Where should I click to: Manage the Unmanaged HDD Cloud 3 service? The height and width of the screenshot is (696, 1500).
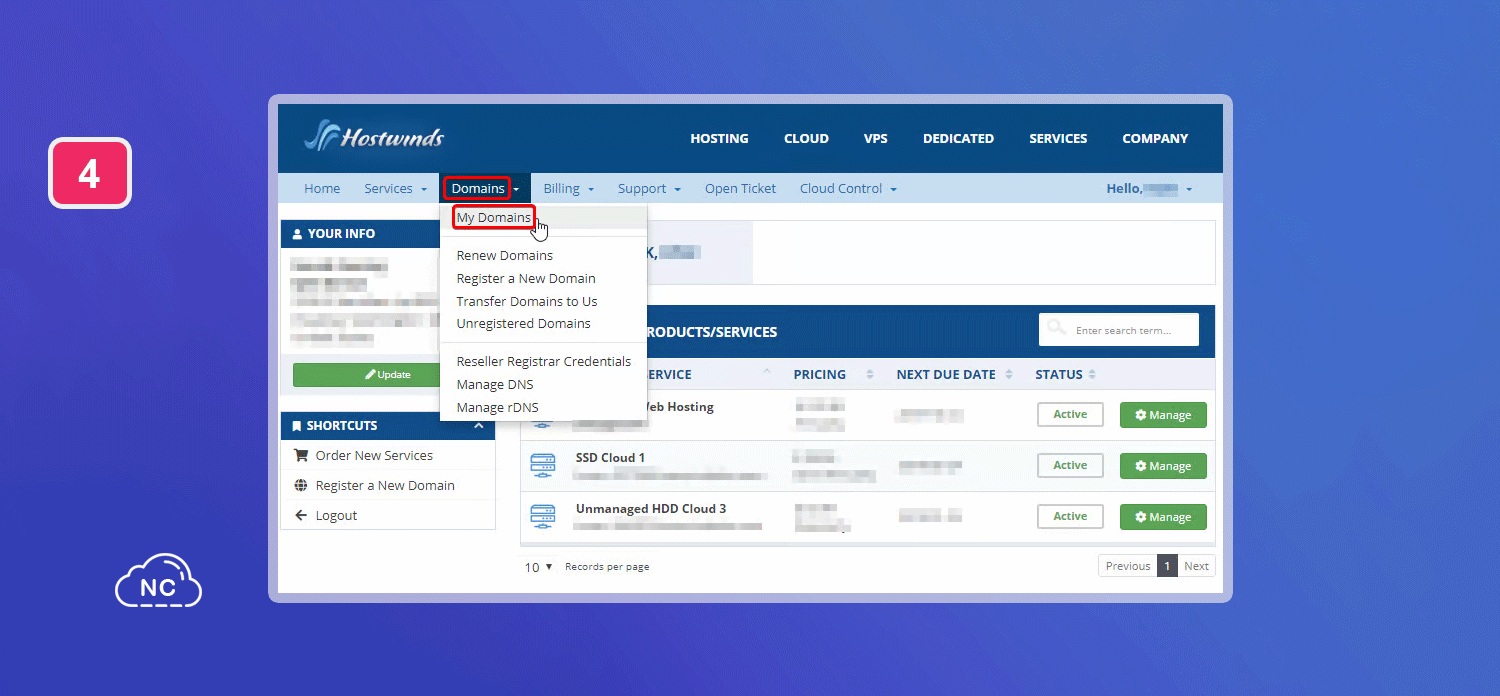1163,517
